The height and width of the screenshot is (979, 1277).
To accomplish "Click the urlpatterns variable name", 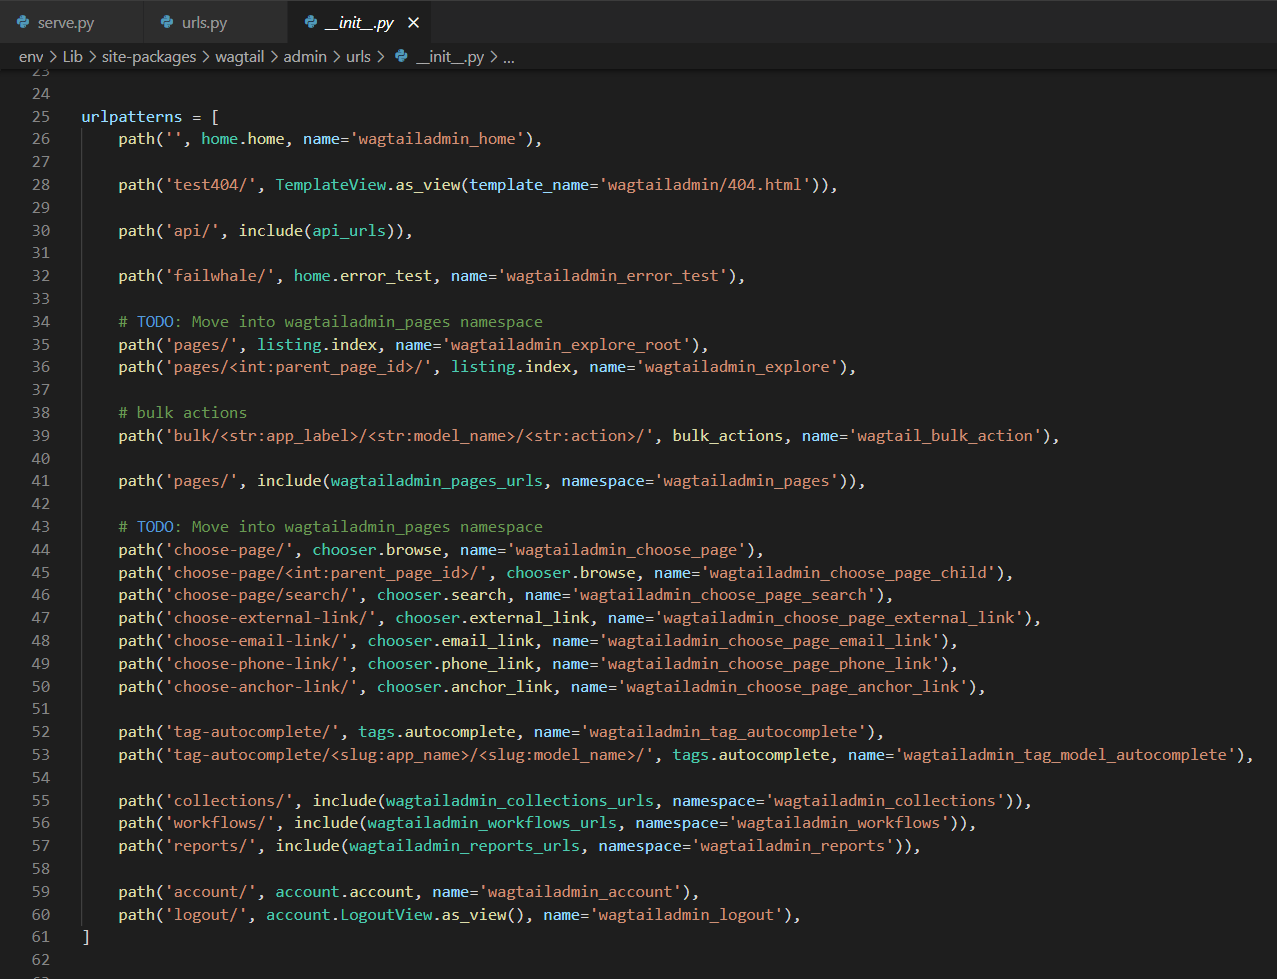I will point(132,116).
